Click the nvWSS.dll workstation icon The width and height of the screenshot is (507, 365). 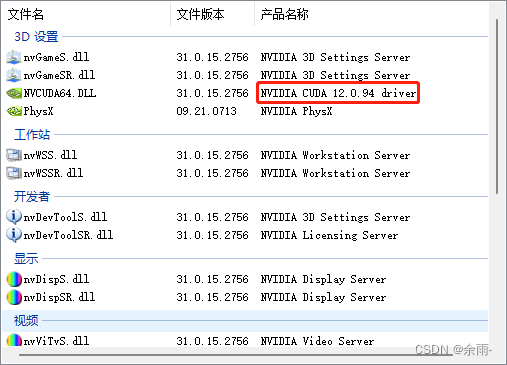pyautogui.click(x=14, y=155)
